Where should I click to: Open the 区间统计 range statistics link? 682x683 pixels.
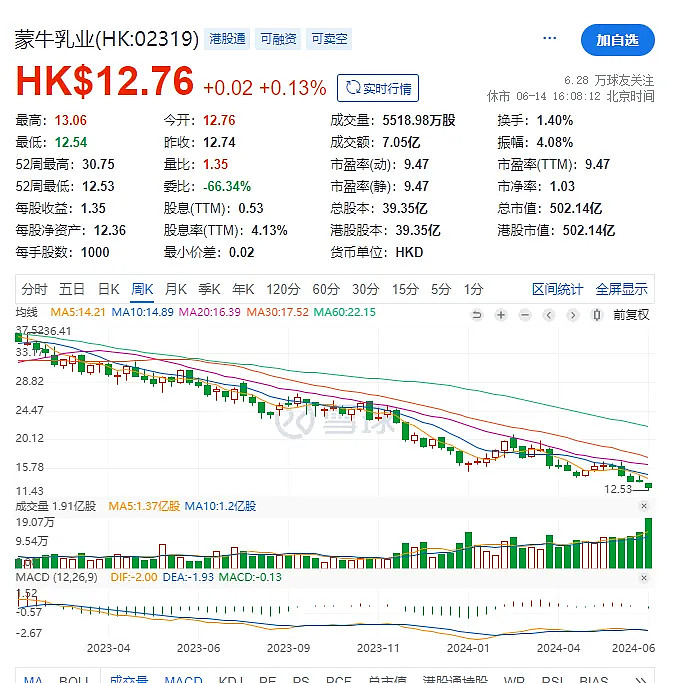click(557, 289)
